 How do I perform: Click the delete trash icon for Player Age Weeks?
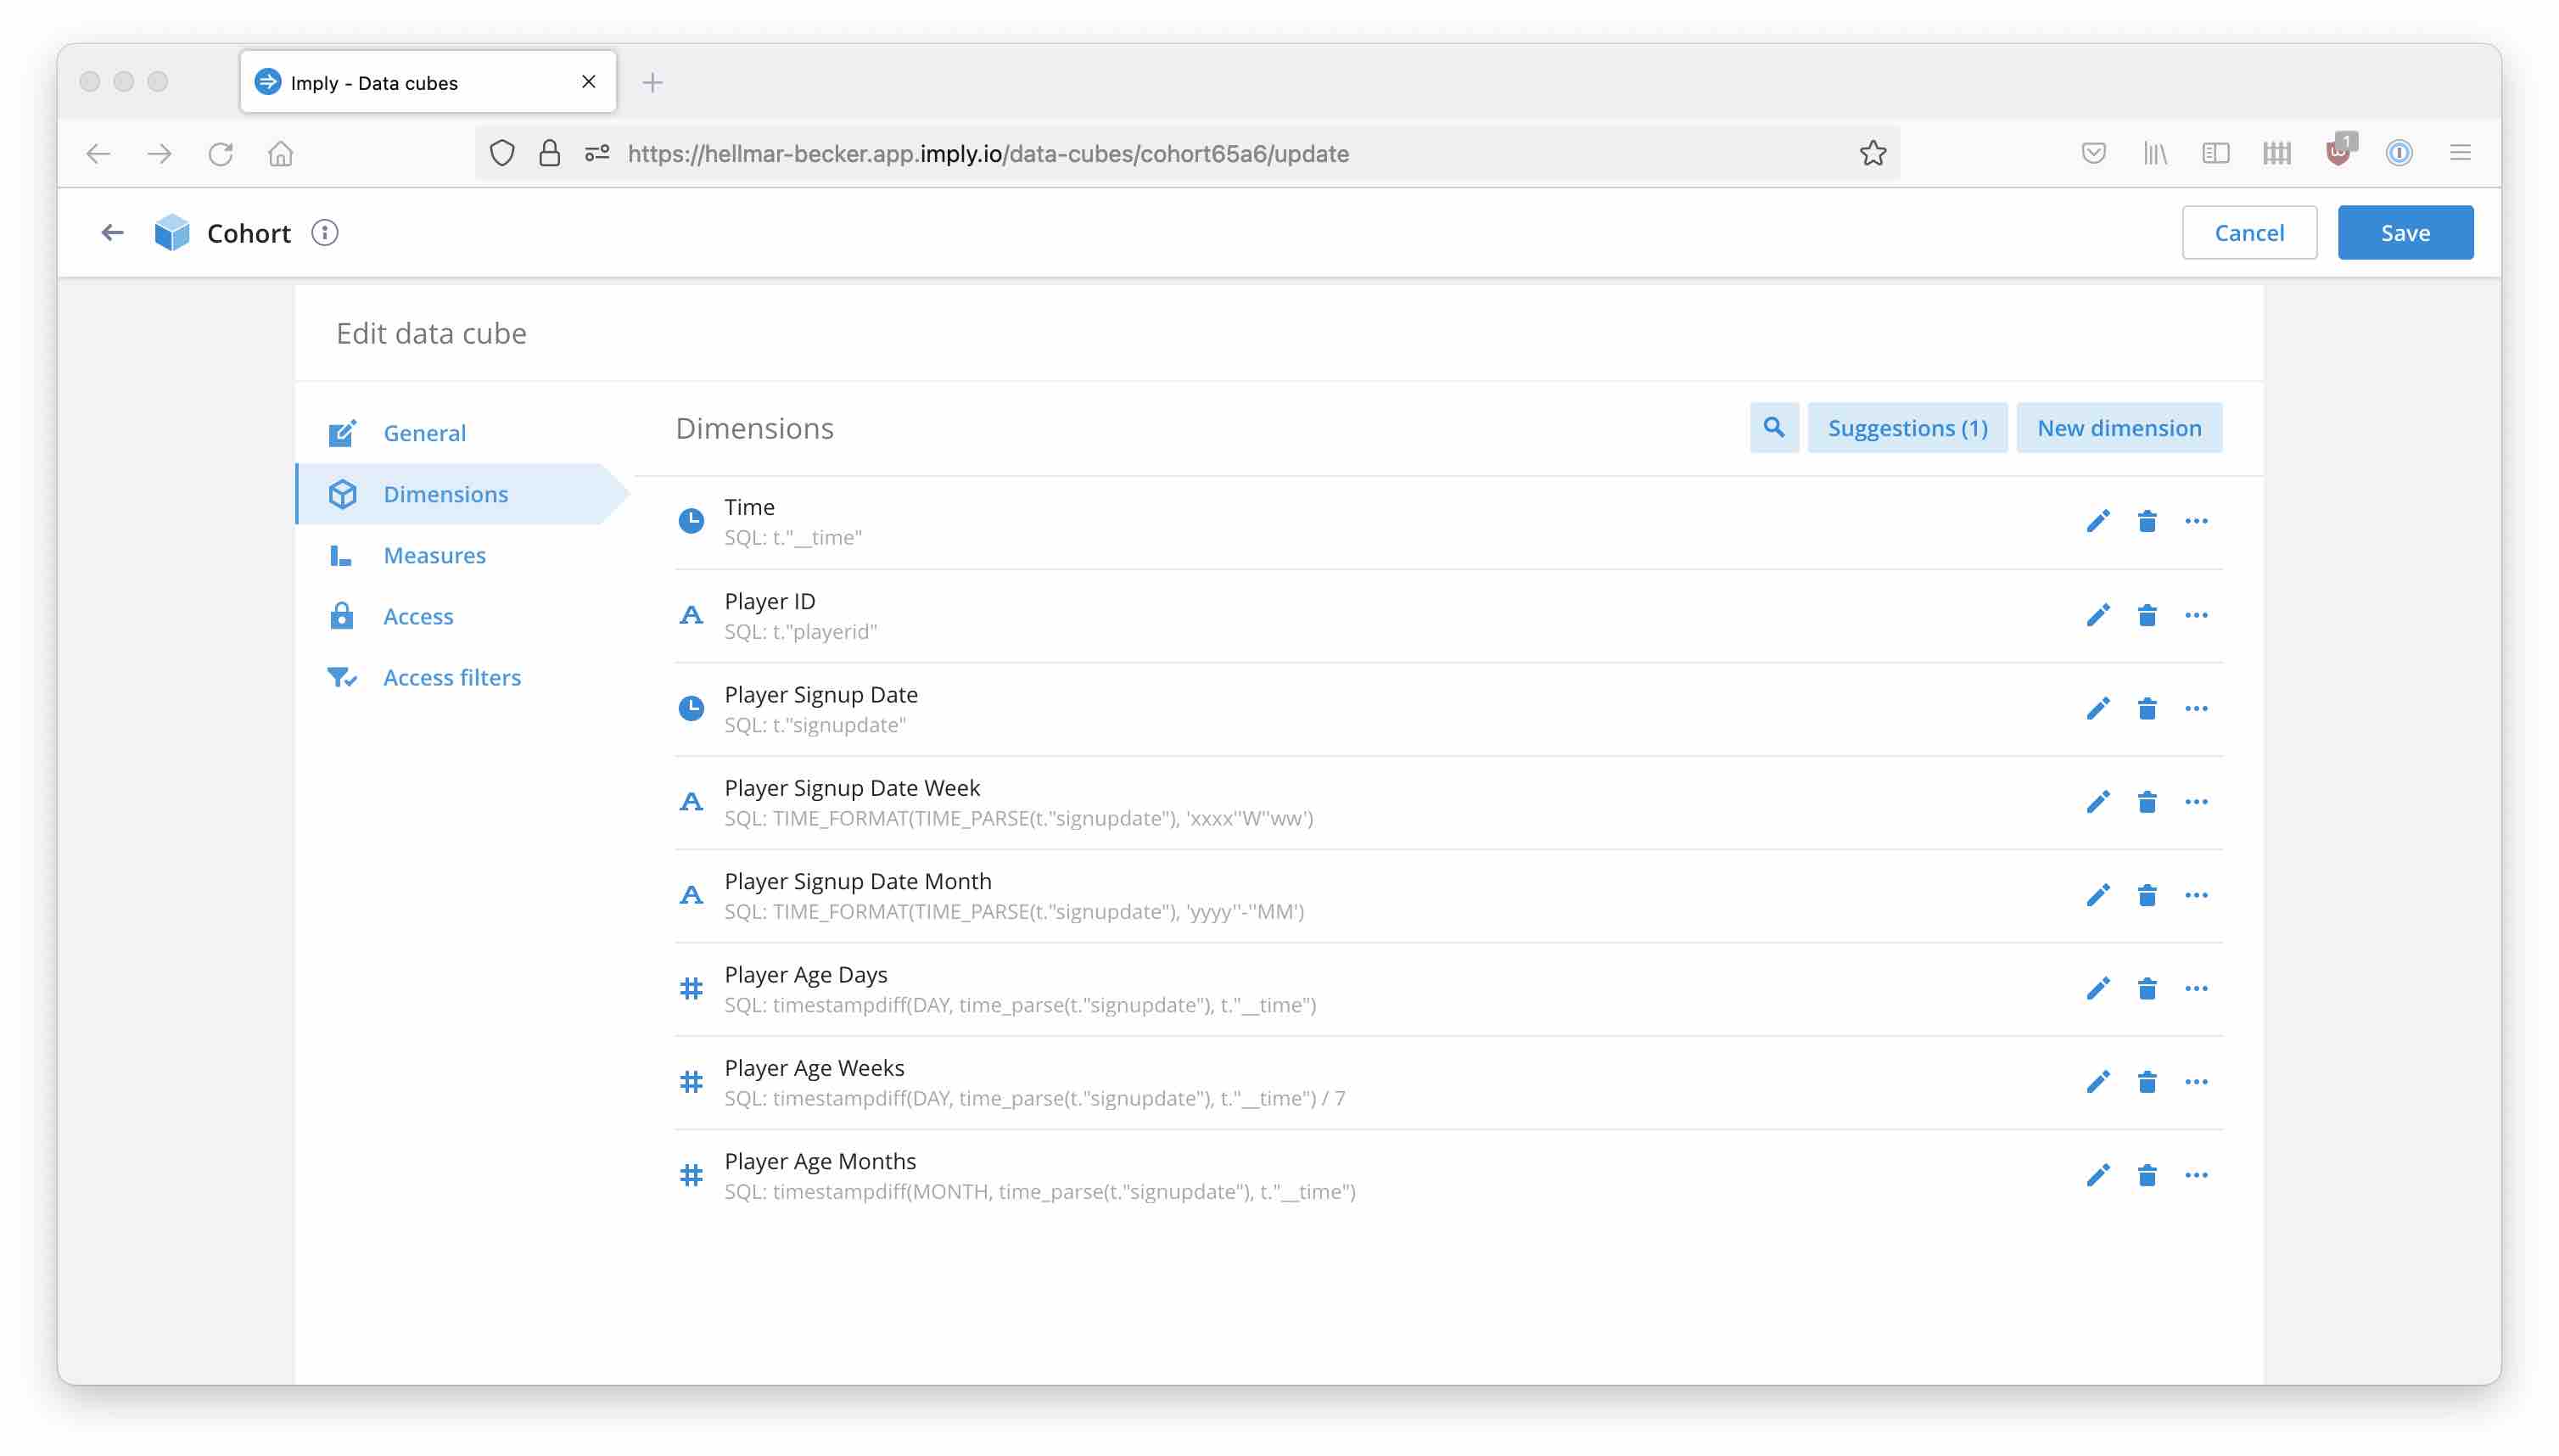(x=2147, y=1079)
